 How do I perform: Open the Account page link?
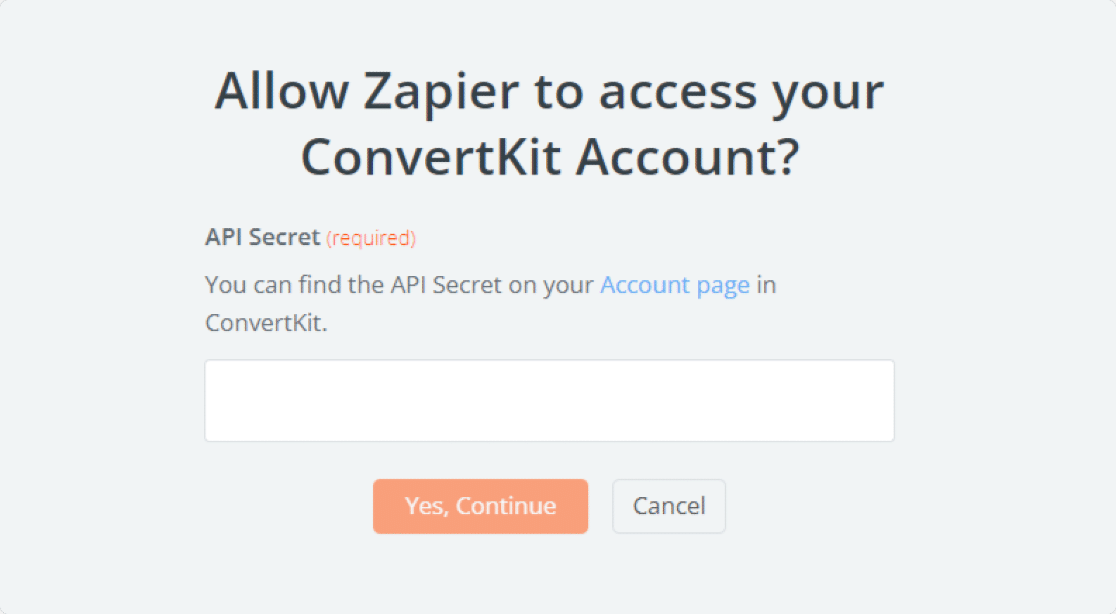pos(675,285)
